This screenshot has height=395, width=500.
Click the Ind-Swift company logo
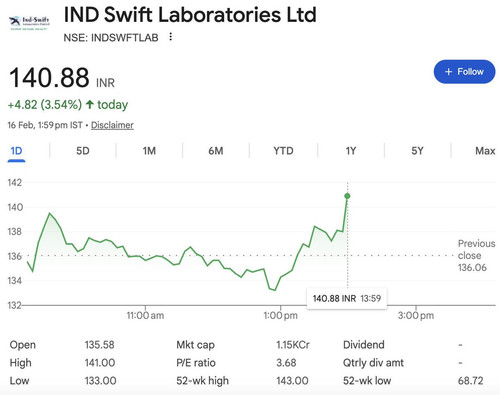point(29,23)
